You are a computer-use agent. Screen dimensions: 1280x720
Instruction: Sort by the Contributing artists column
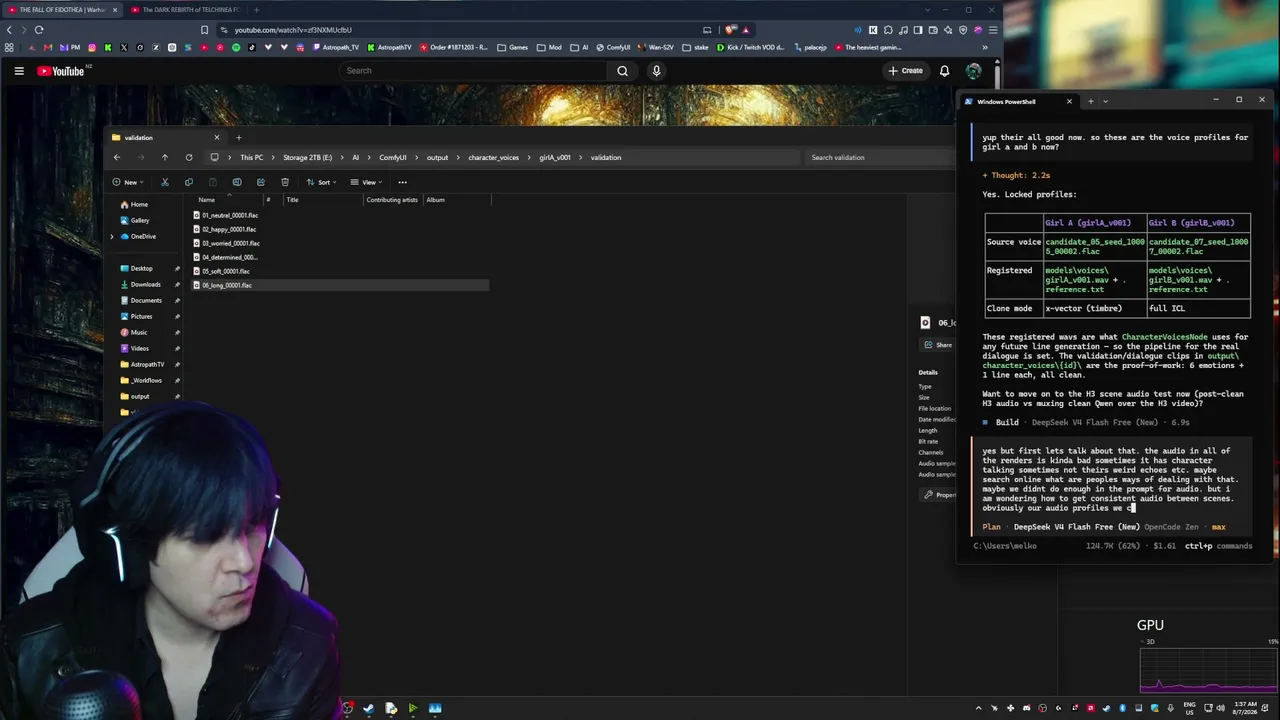[392, 200]
